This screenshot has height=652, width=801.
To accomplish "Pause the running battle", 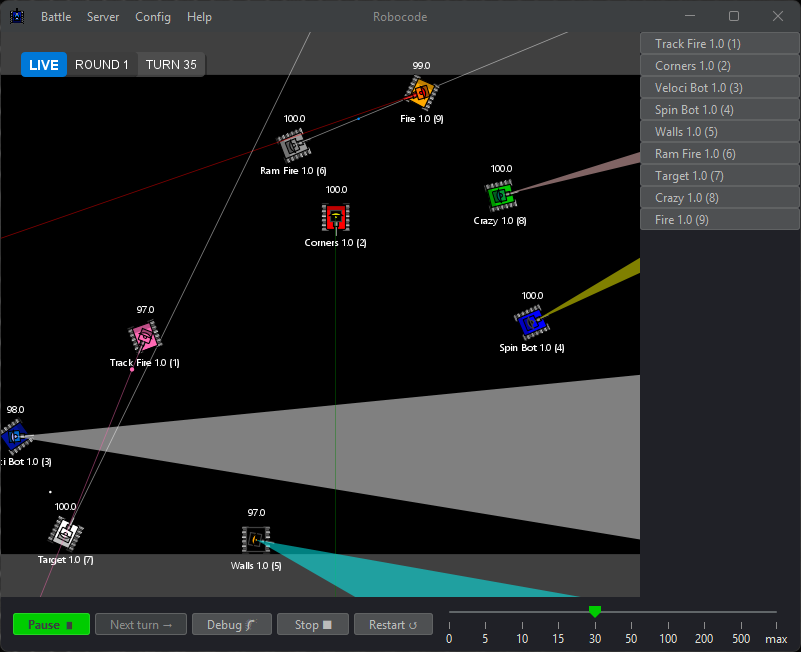I will [x=51, y=624].
